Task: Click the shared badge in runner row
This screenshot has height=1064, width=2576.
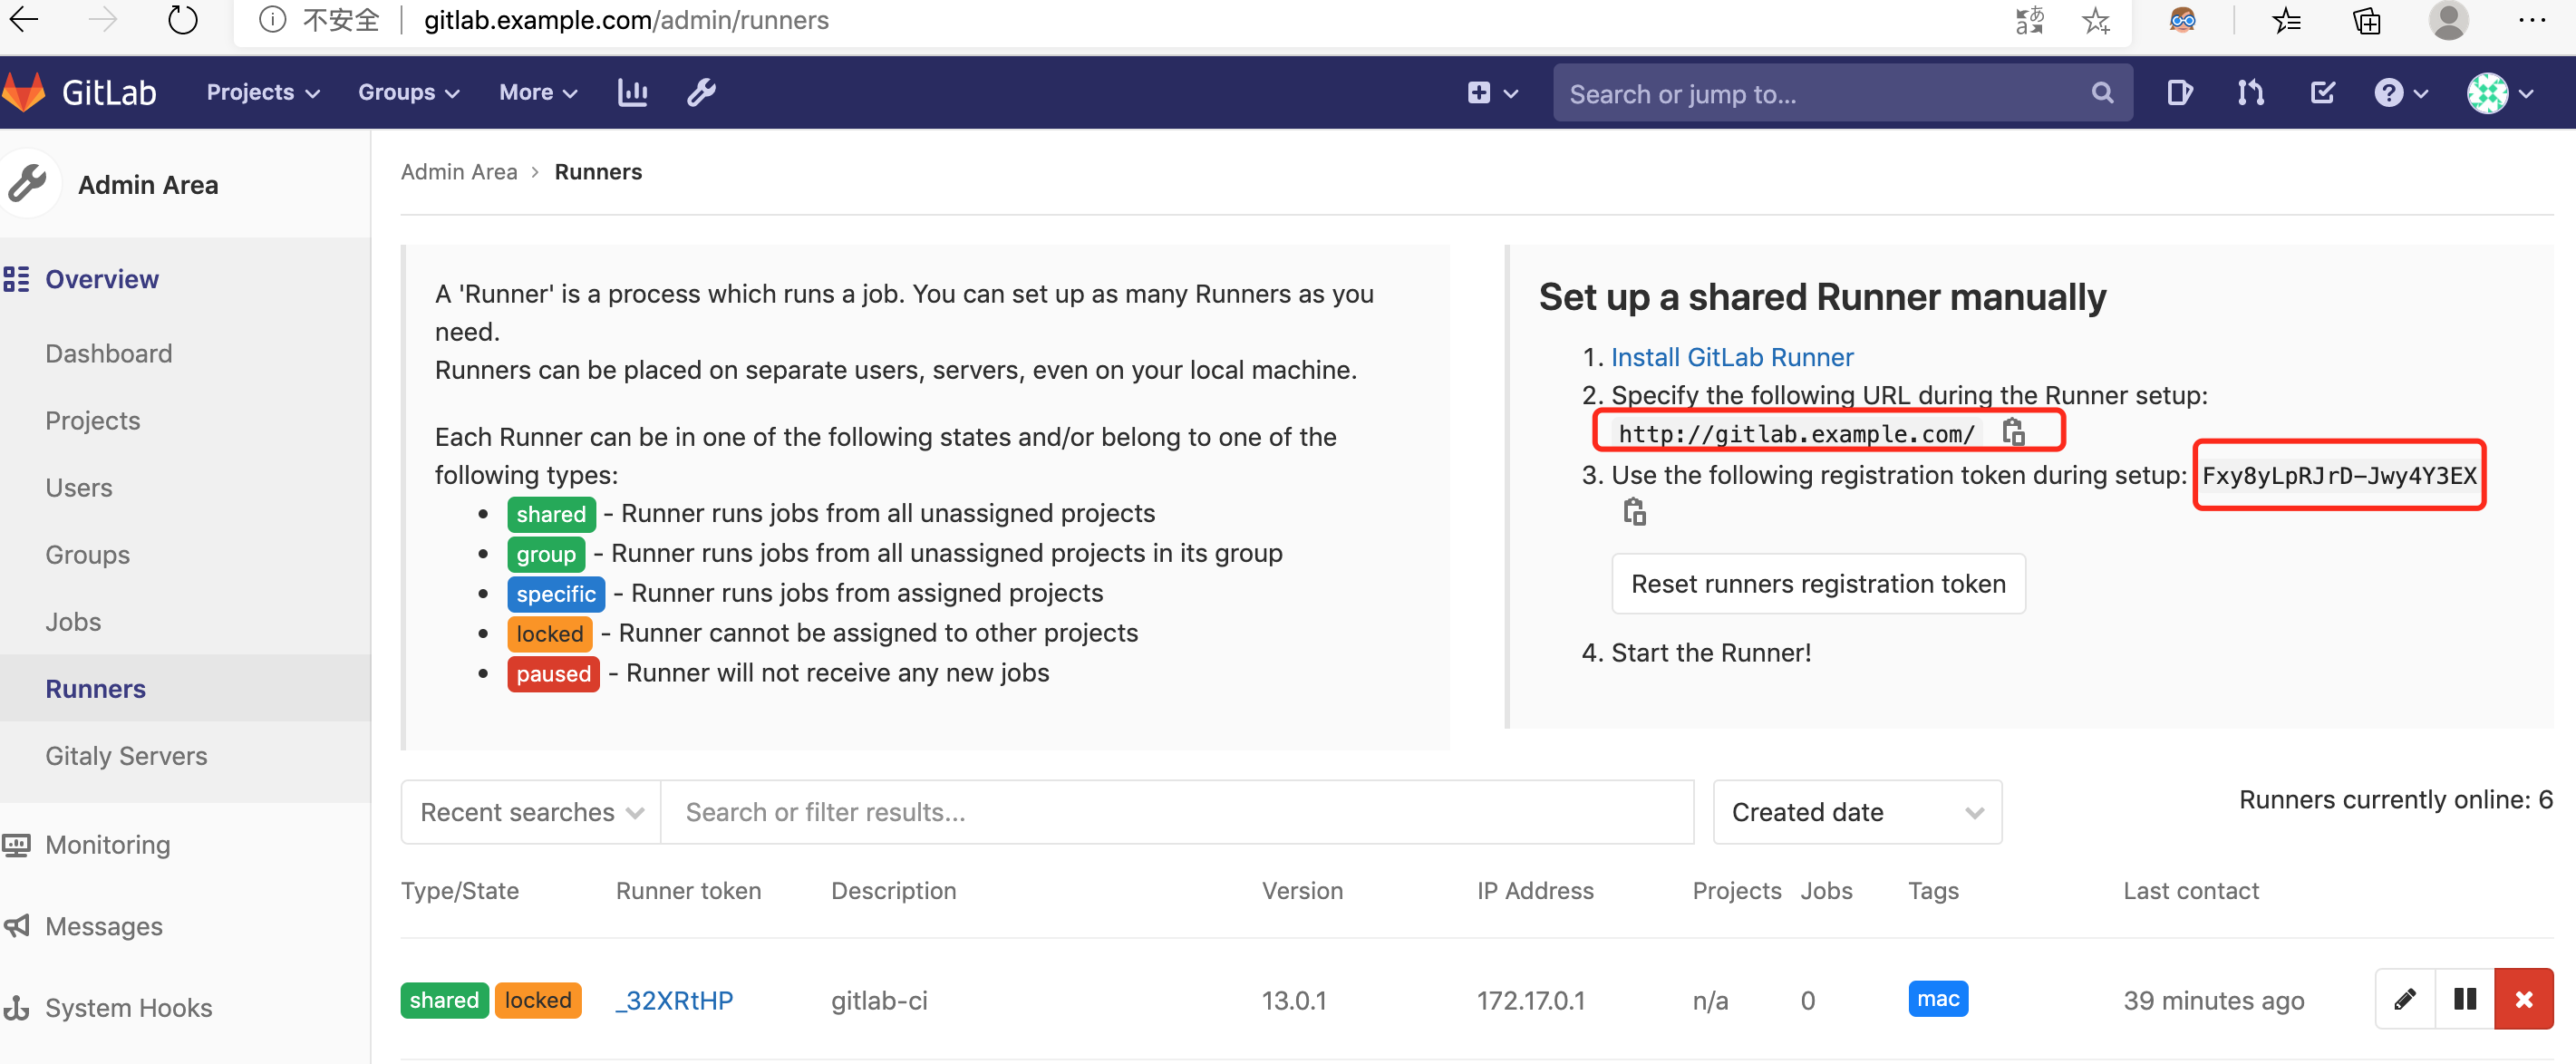Action: 444,1000
